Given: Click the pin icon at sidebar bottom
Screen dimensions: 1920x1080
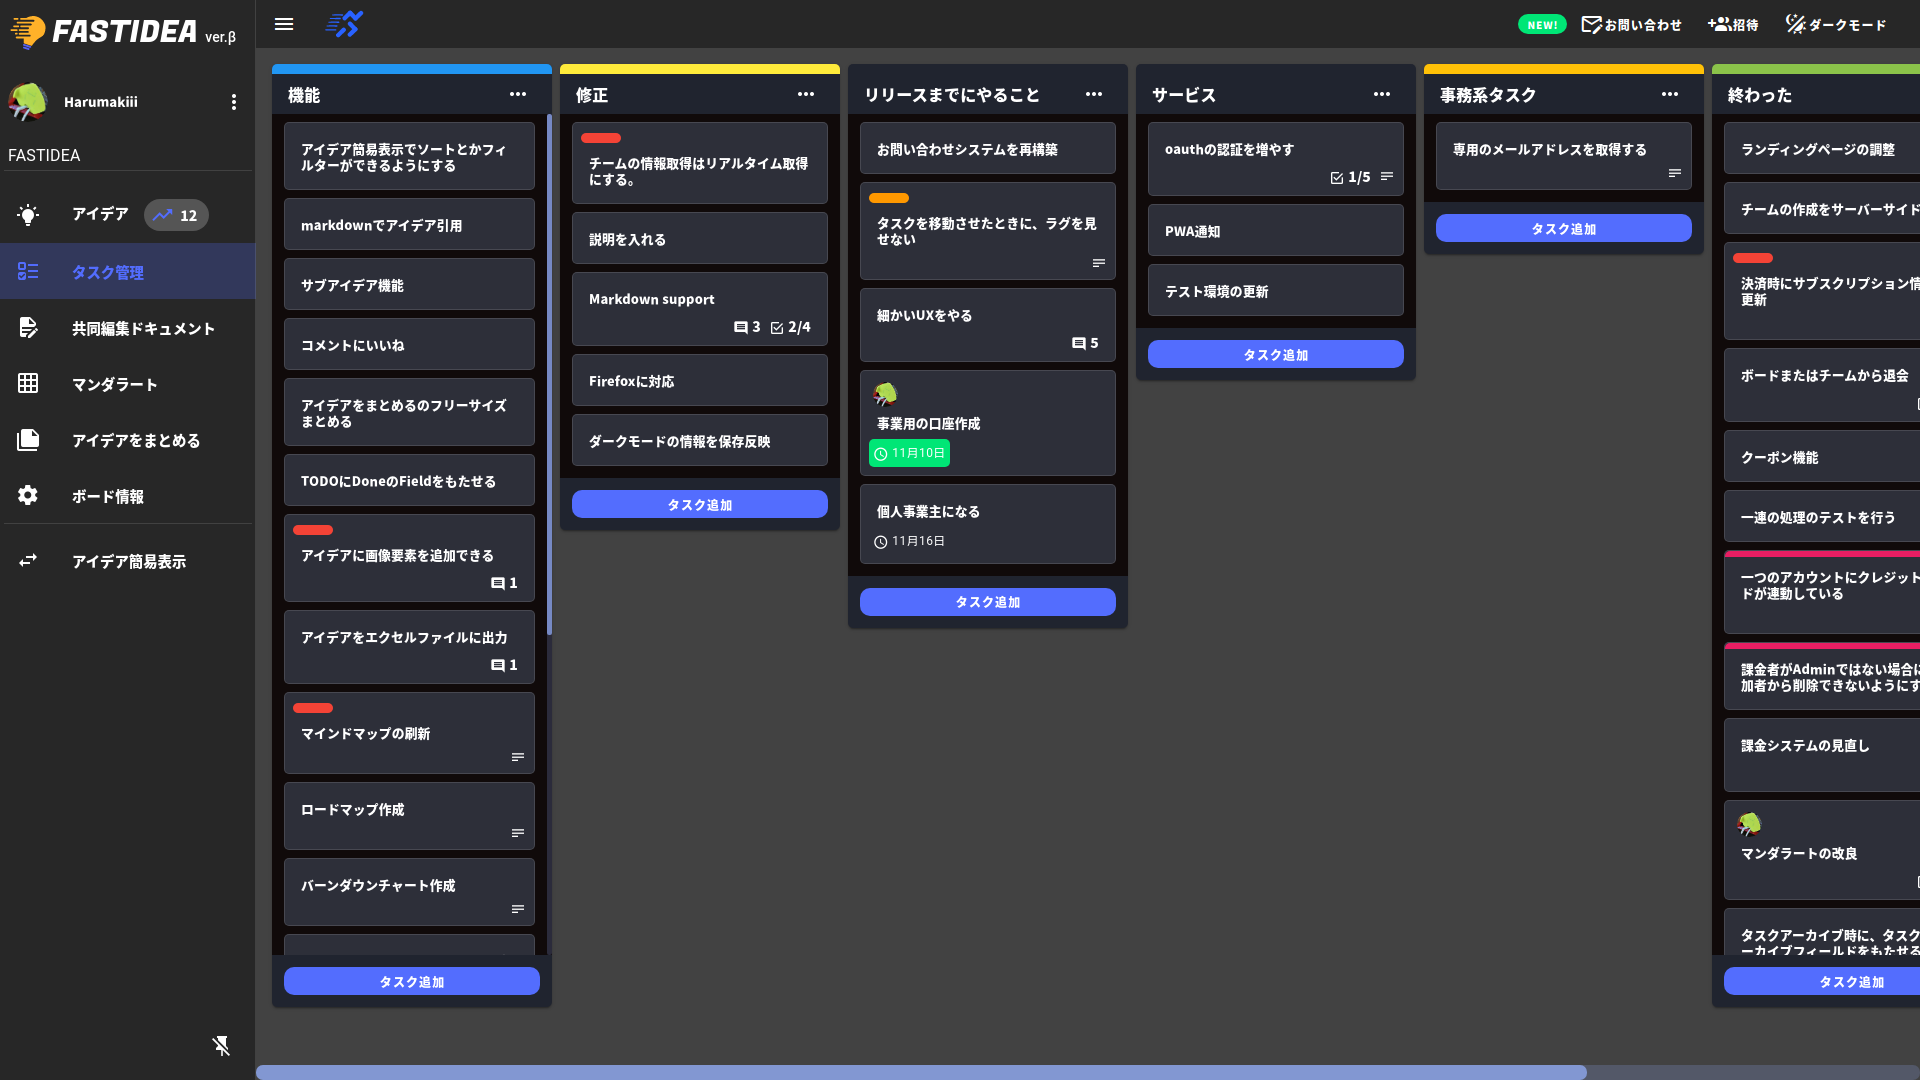Looking at the screenshot, I should click(x=221, y=1046).
